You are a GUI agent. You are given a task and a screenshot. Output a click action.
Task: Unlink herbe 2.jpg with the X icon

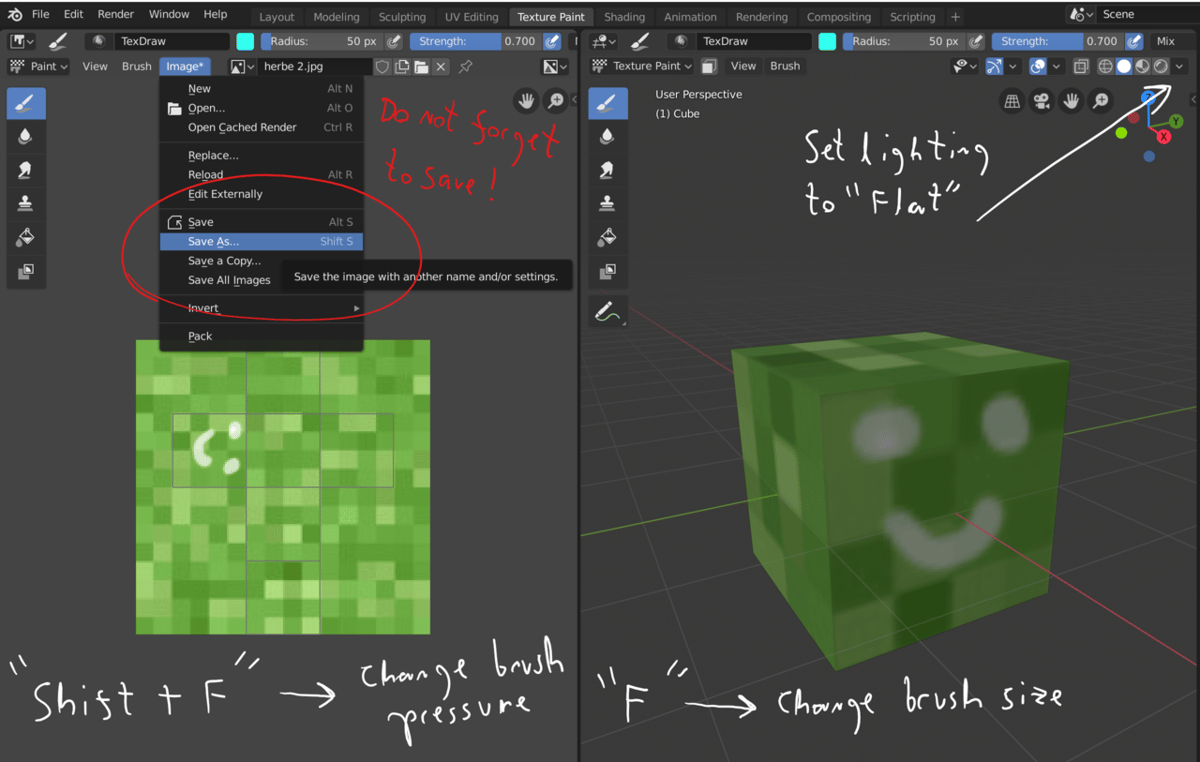pos(441,67)
